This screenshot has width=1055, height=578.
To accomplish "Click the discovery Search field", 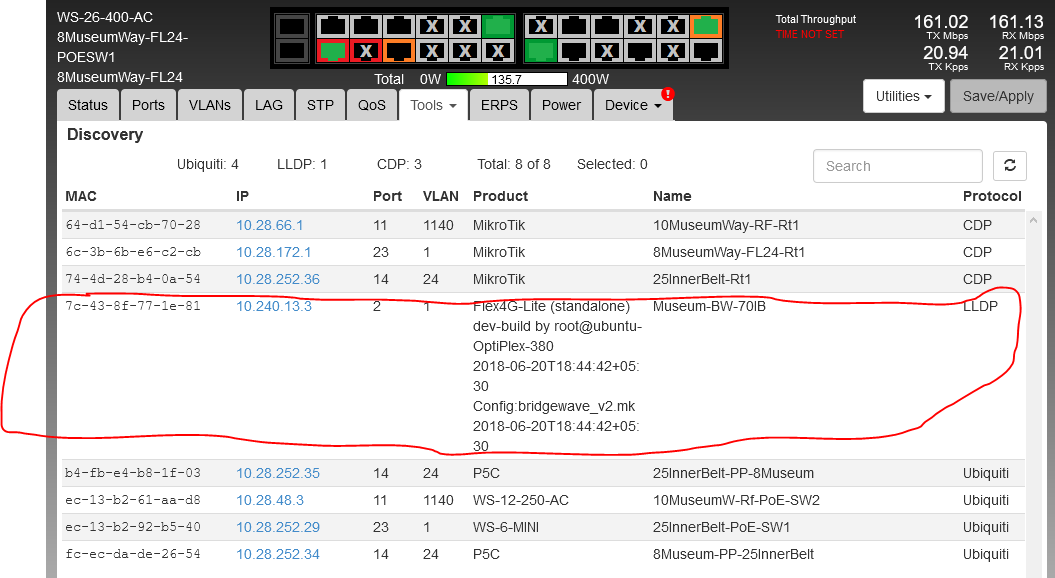I will point(897,166).
